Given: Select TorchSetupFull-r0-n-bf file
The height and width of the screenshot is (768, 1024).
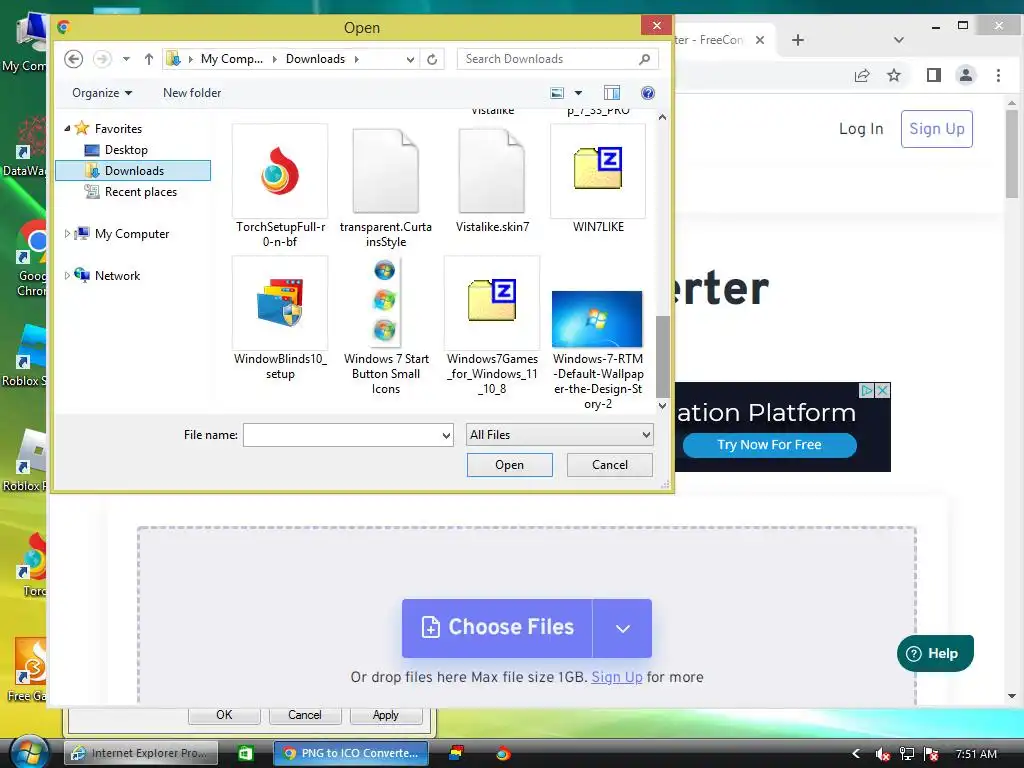Looking at the screenshot, I should (x=280, y=186).
